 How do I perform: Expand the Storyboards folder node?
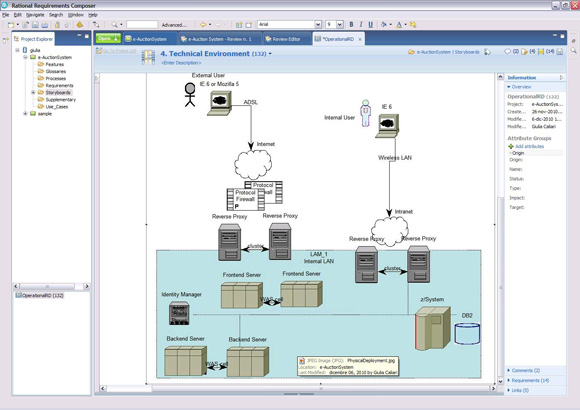pos(33,93)
